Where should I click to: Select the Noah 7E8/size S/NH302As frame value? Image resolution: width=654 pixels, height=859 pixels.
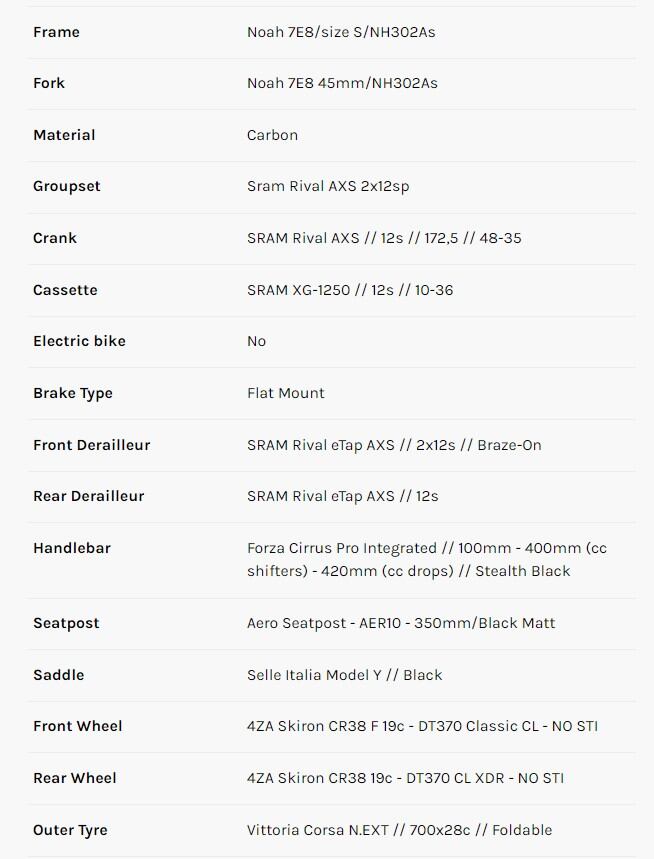point(341,32)
